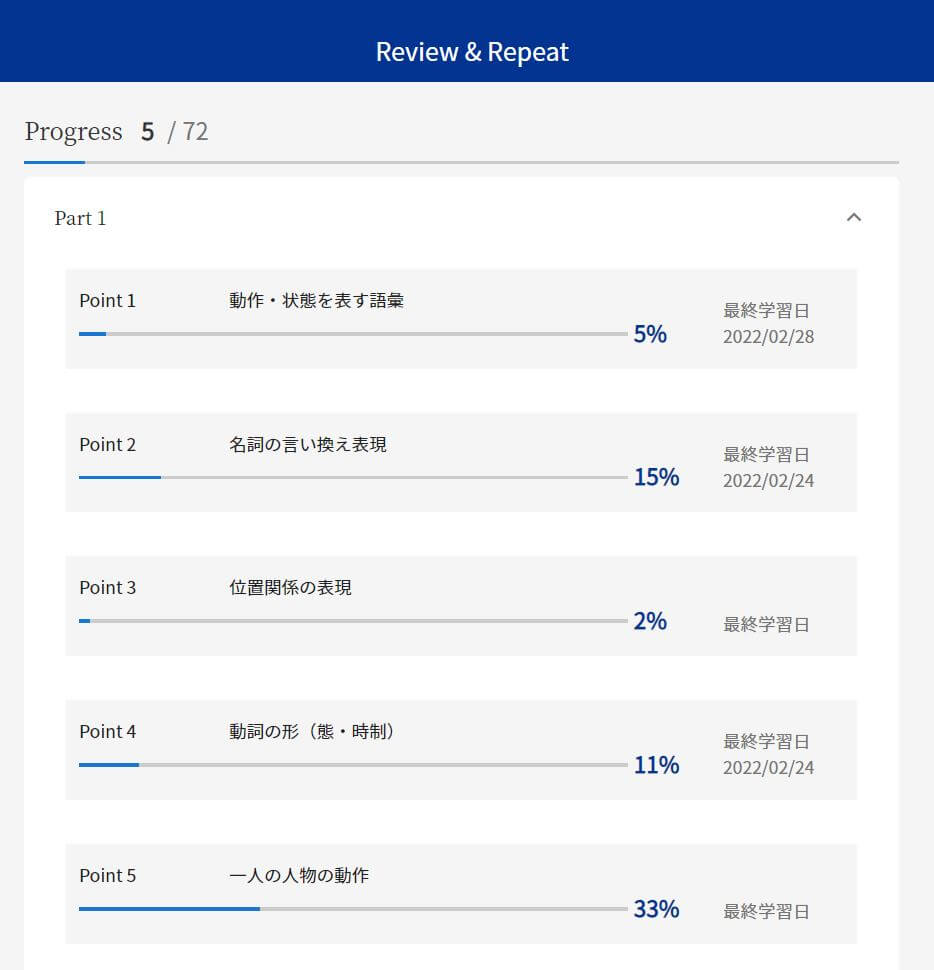The width and height of the screenshot is (934, 970).
Task: Click Point 4 label text
Action: click(x=108, y=731)
